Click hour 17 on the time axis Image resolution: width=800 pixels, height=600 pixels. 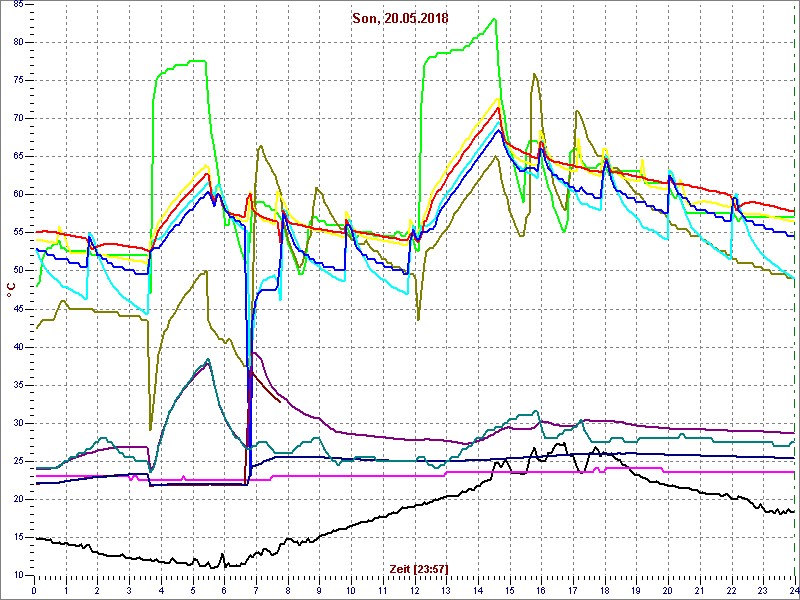[x=572, y=590]
